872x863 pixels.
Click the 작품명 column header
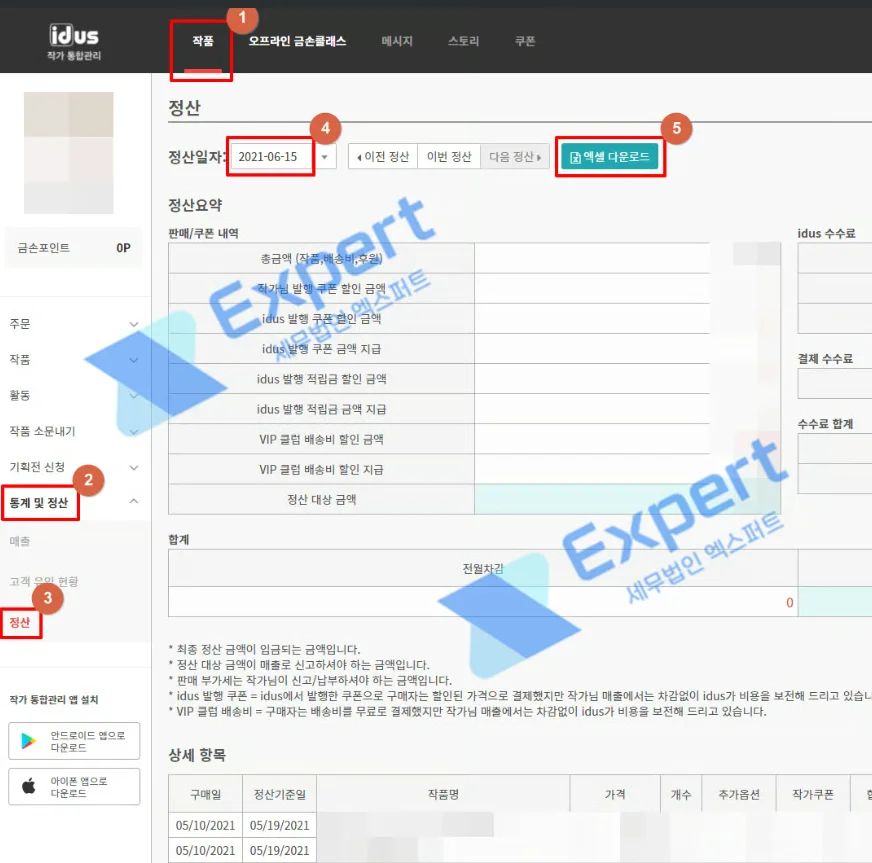point(443,795)
